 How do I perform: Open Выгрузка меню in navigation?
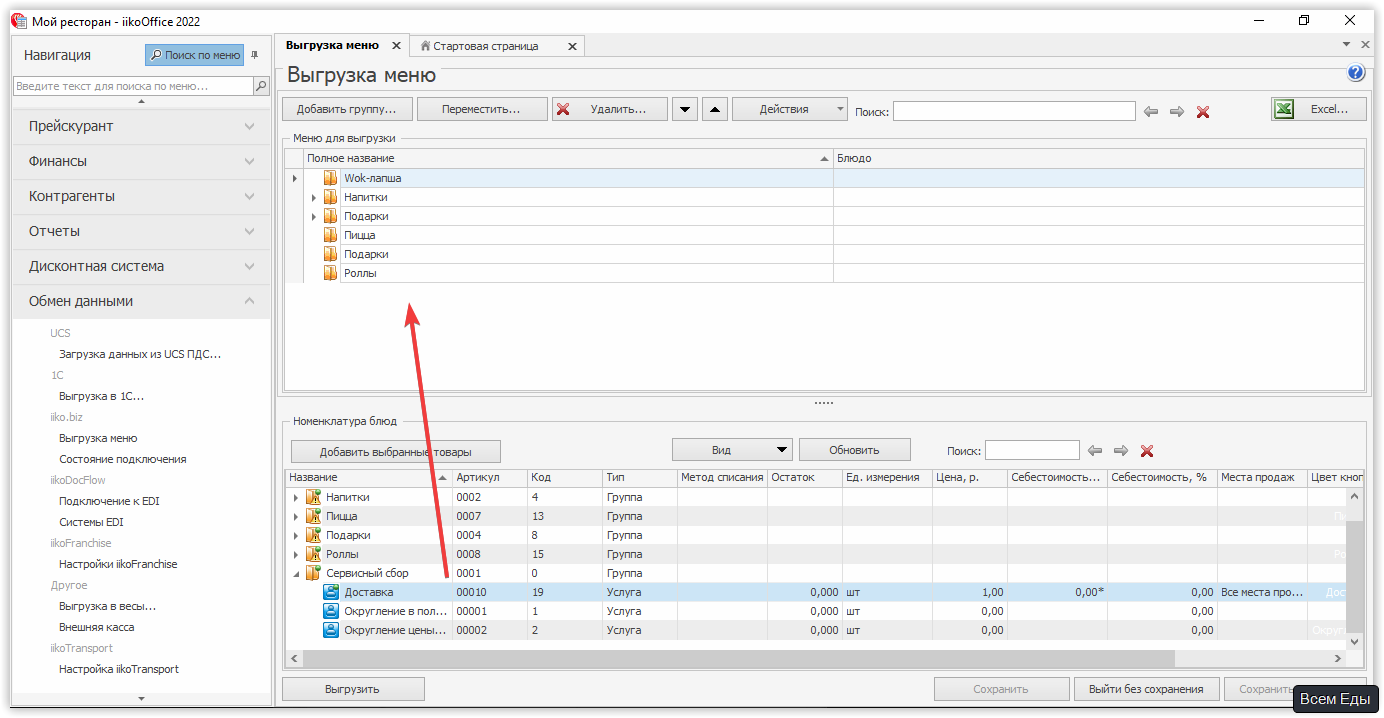(x=98, y=438)
